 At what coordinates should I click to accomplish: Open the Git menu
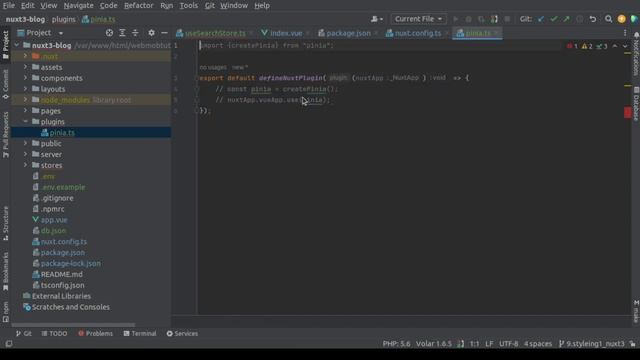209,5
